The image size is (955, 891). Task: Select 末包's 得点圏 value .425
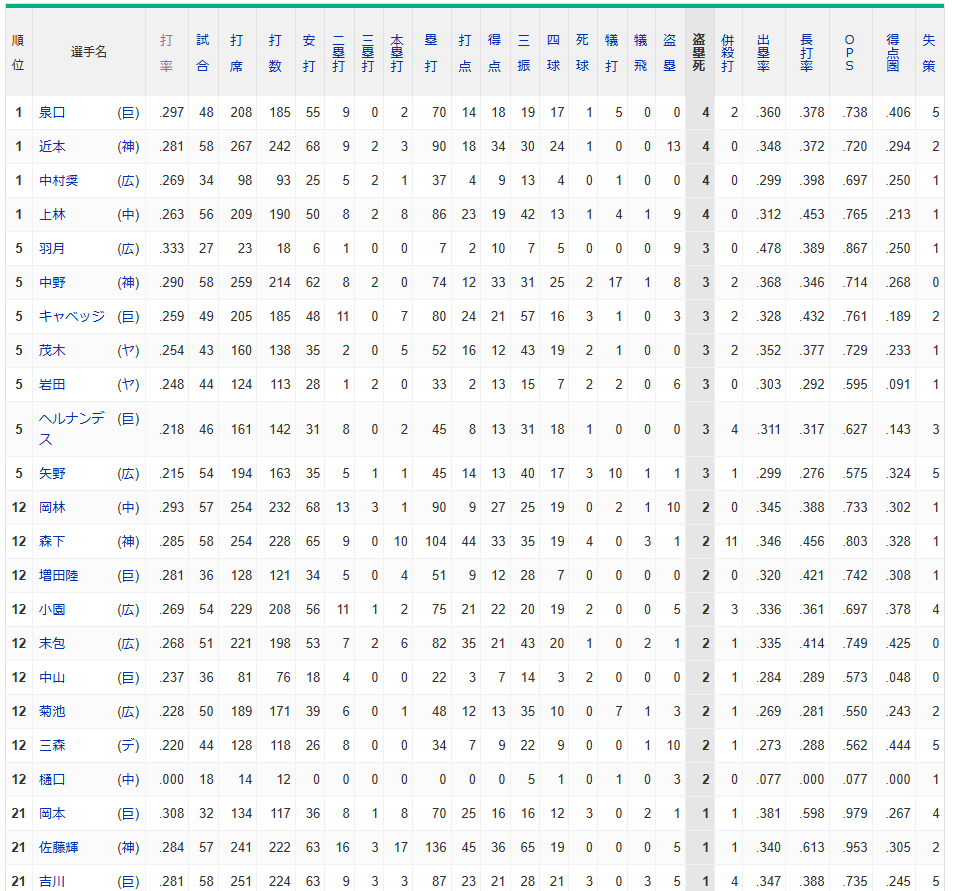[x=898, y=644]
